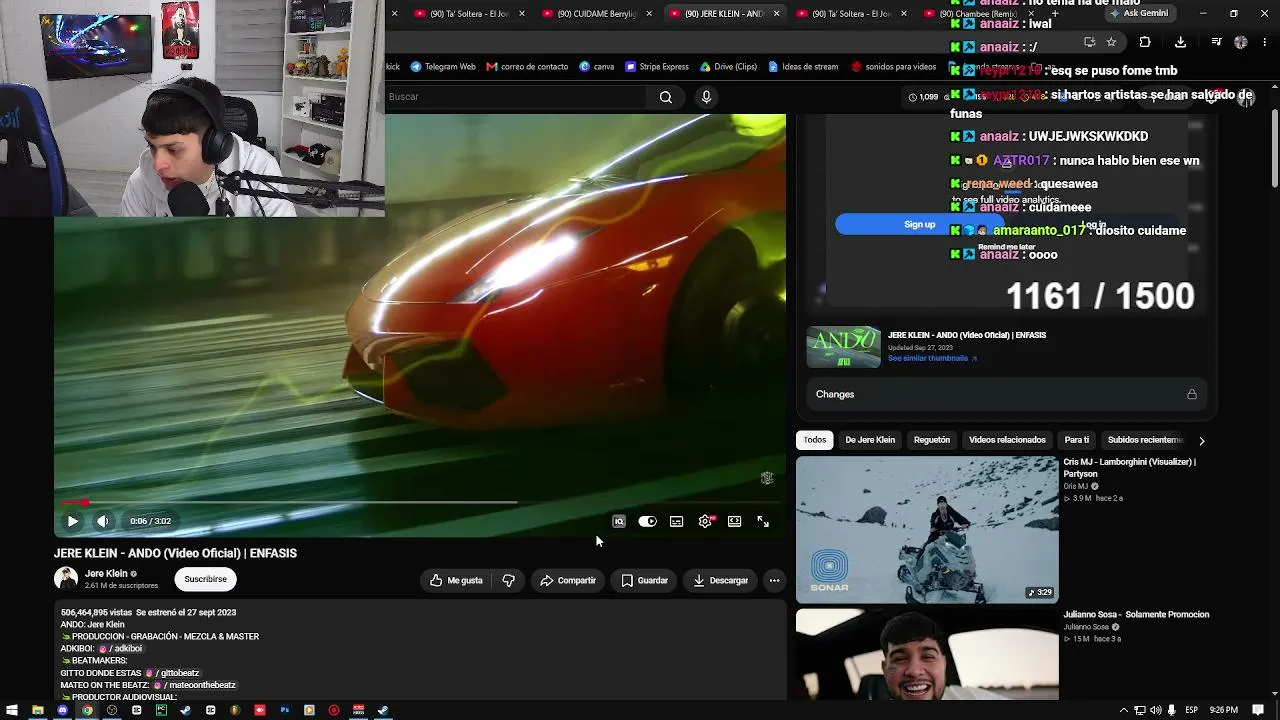1280x720 pixels.
Task: Open the Stripe Express bookmark
Action: point(657,67)
